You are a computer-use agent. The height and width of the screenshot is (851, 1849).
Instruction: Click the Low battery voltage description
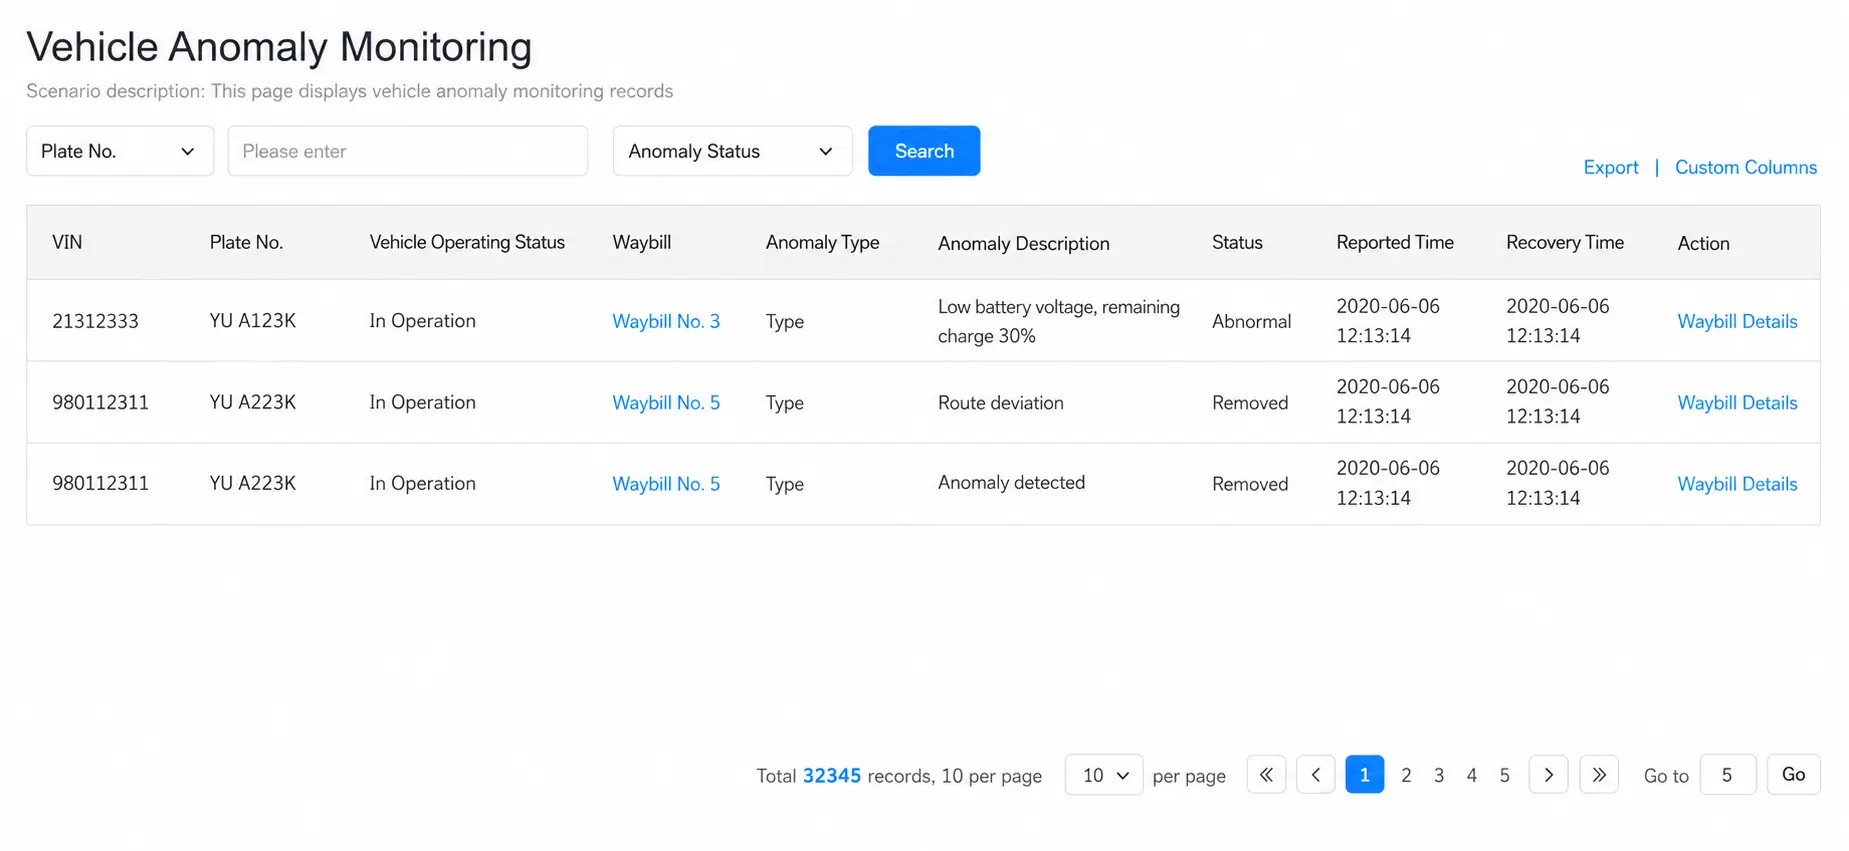[1059, 321]
